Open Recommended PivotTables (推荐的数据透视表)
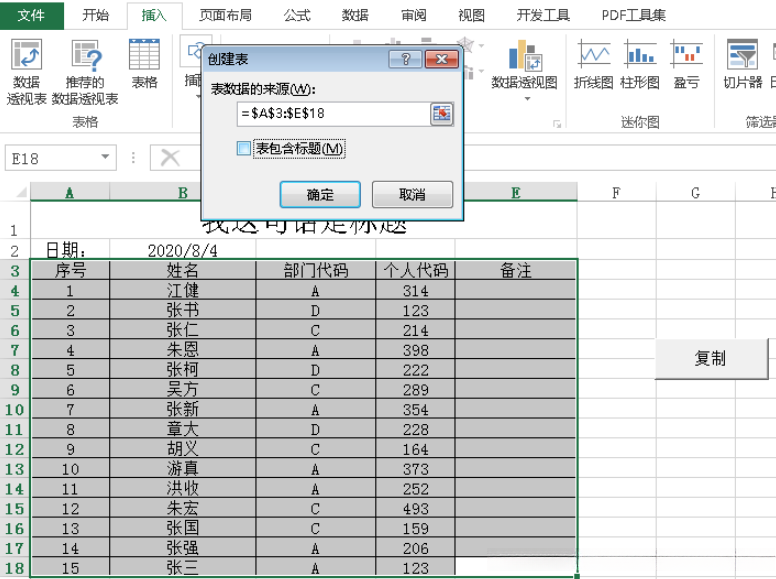The width and height of the screenshot is (776, 579). coord(85,72)
